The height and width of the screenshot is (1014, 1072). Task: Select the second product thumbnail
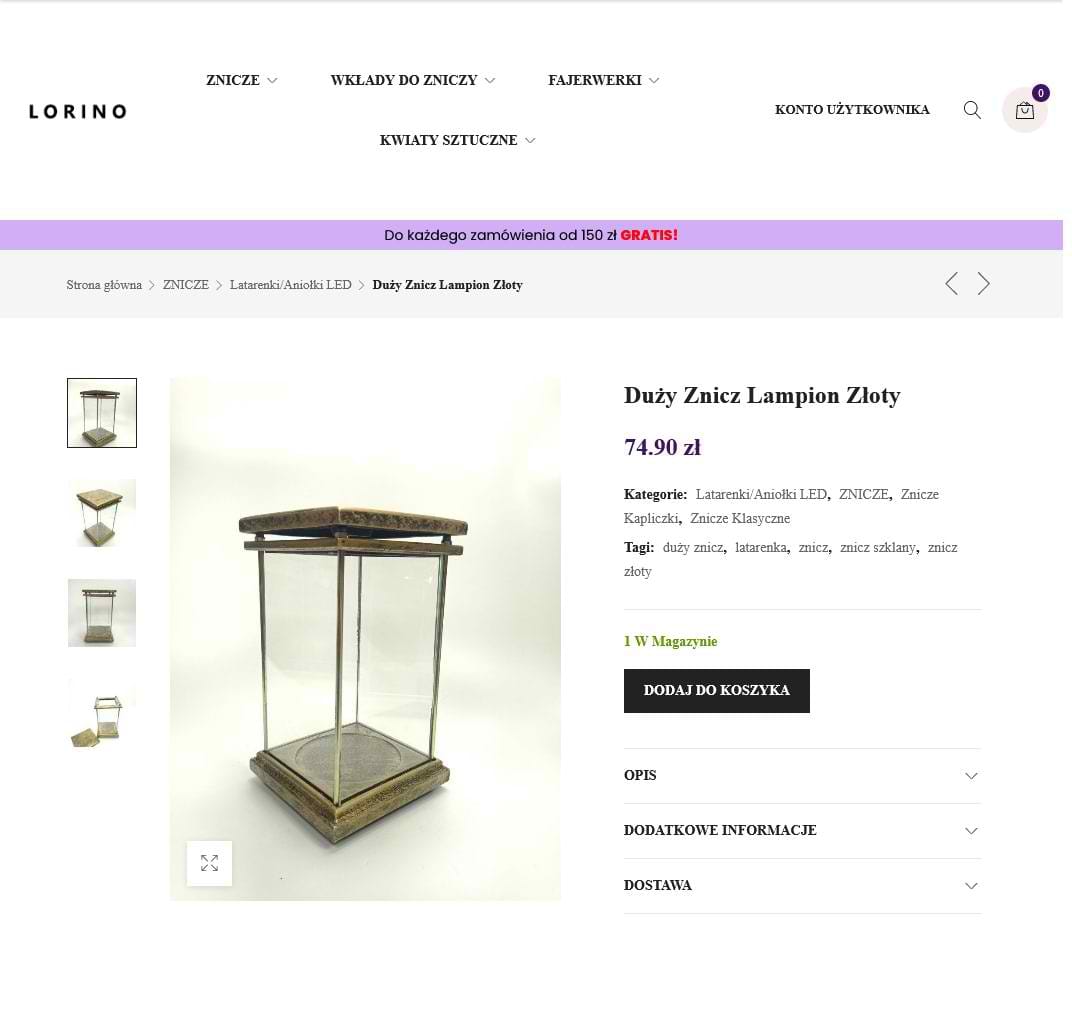coord(102,513)
